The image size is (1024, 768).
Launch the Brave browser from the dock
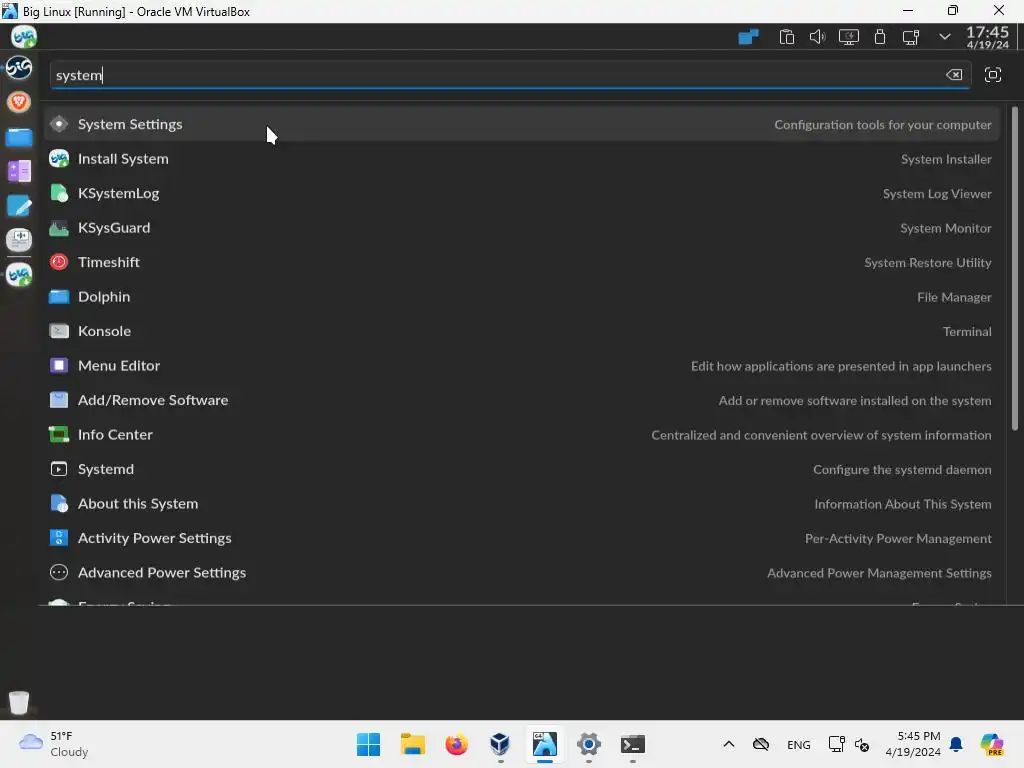(x=19, y=102)
